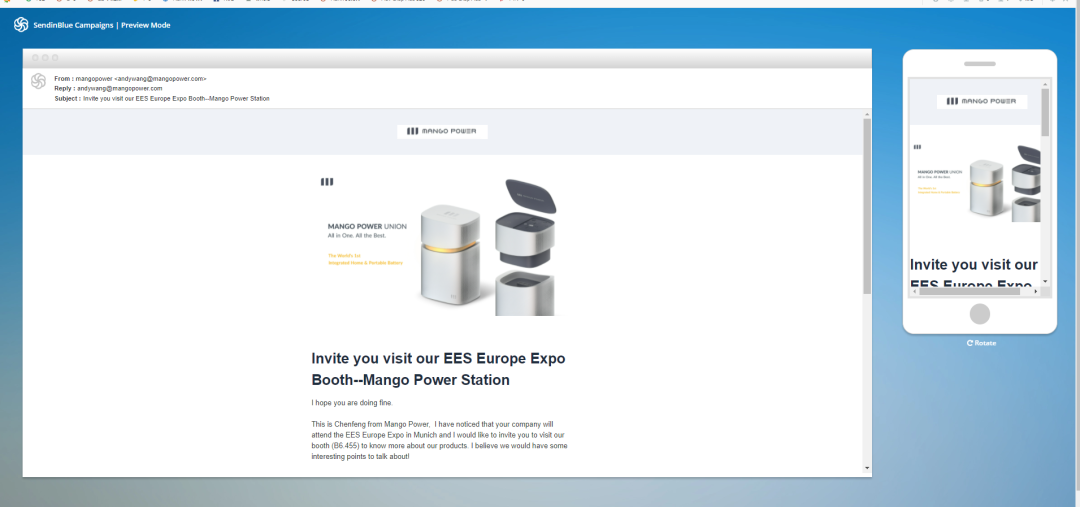Viewport: 1080px width, 507px height.
Task: Click the desktop preview scroll-up arrow
Action: pyautogui.click(x=867, y=114)
